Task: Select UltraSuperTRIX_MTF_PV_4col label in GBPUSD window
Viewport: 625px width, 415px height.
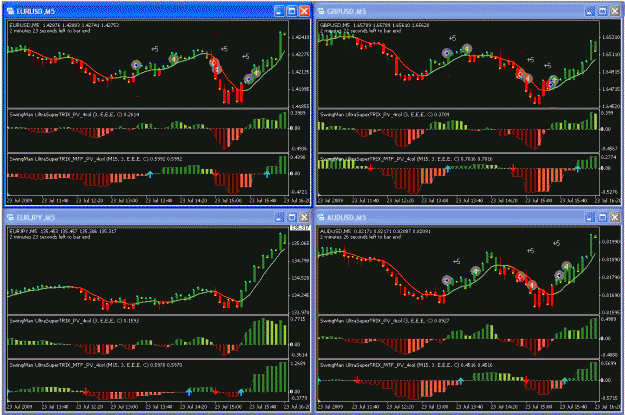Action: click(406, 159)
